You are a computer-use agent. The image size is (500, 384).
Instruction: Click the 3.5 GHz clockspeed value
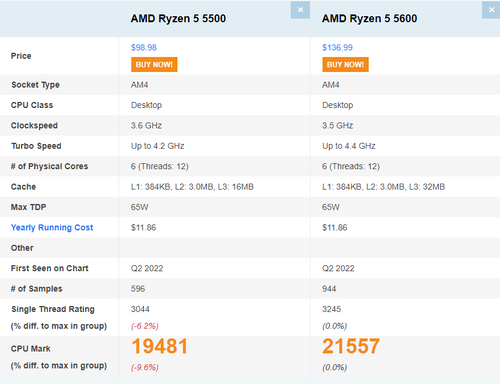click(338, 126)
